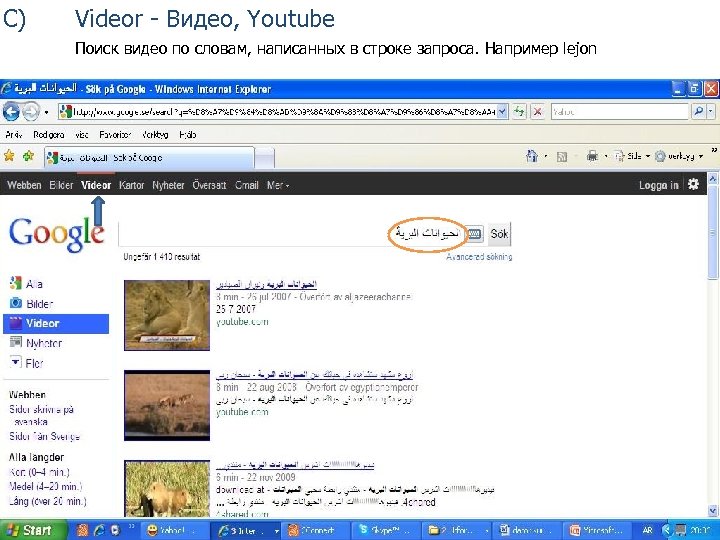Screen dimensions: 720x540
Task: Open the Avancerad sökning link
Action: [x=479, y=257]
